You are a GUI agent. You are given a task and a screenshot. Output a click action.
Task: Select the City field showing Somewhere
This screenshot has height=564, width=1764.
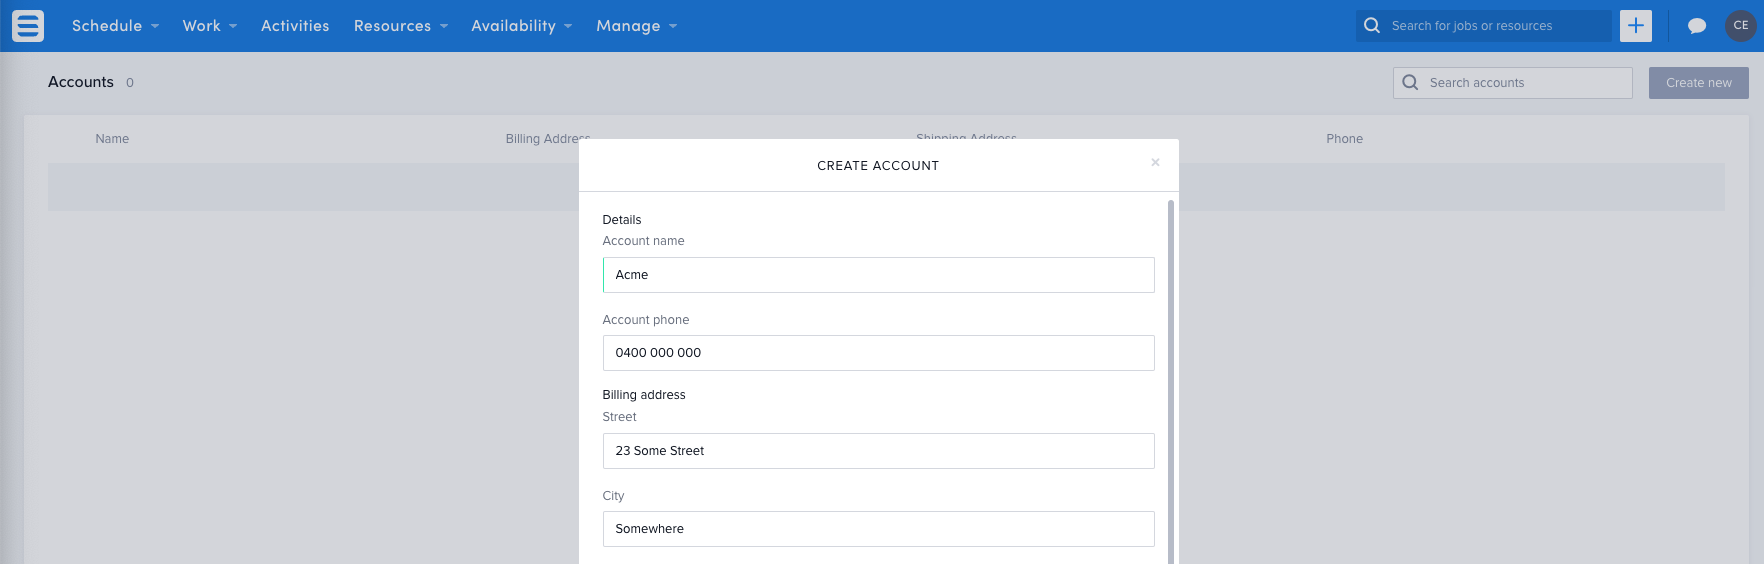[878, 529]
